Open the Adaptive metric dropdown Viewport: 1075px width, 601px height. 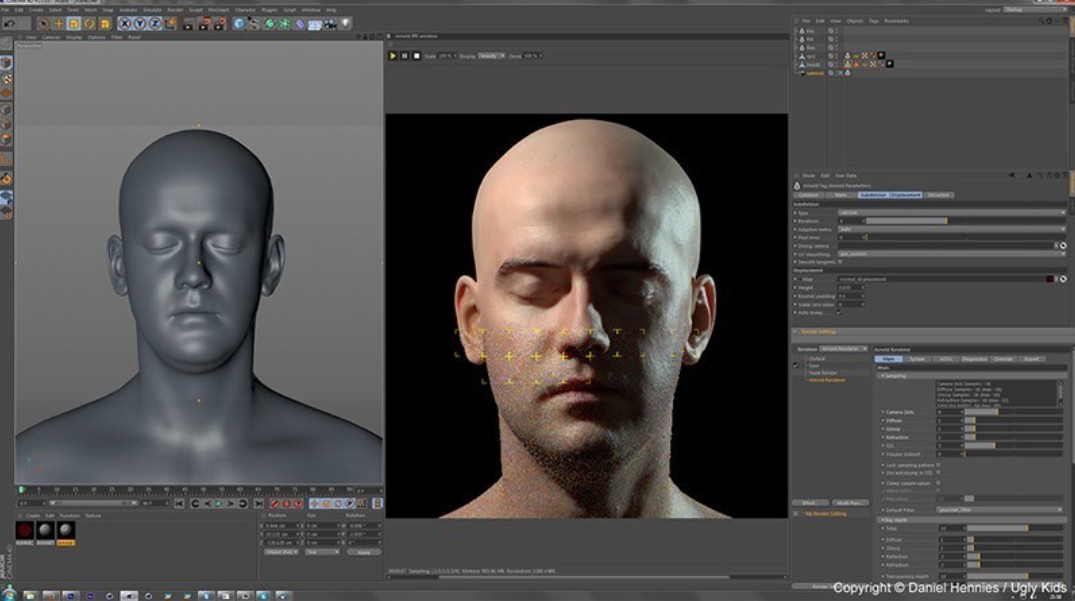tap(950, 229)
